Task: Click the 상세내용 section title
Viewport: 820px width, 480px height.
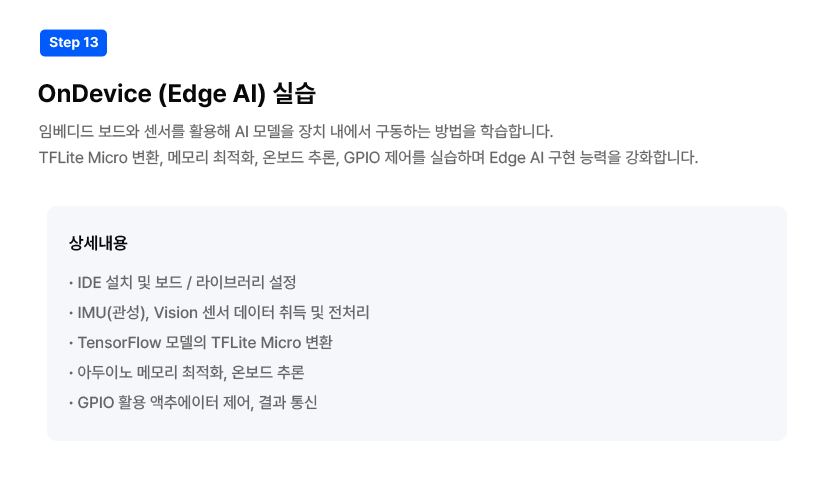Action: click(x=98, y=243)
